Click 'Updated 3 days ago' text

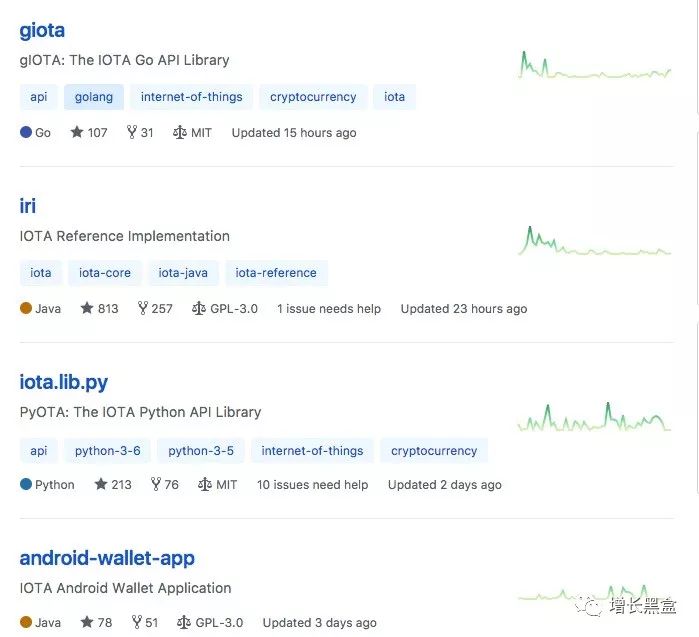tap(320, 622)
